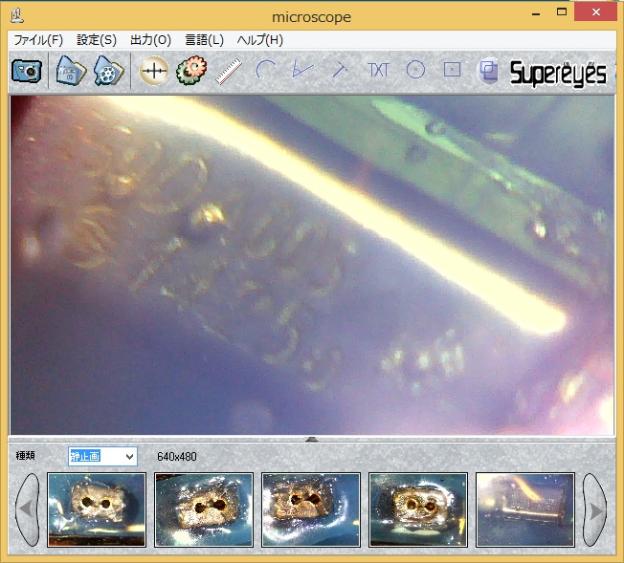Select the circle measurement tool

coord(415,71)
